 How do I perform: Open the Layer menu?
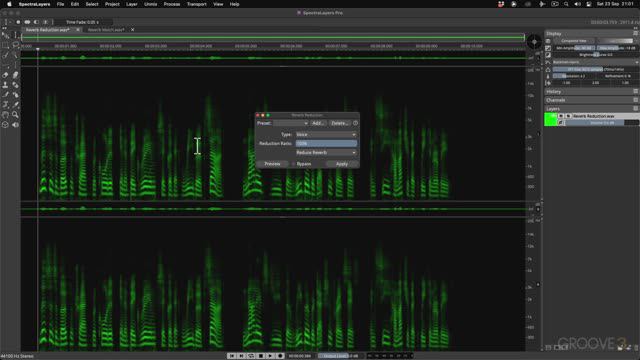click(x=131, y=4)
